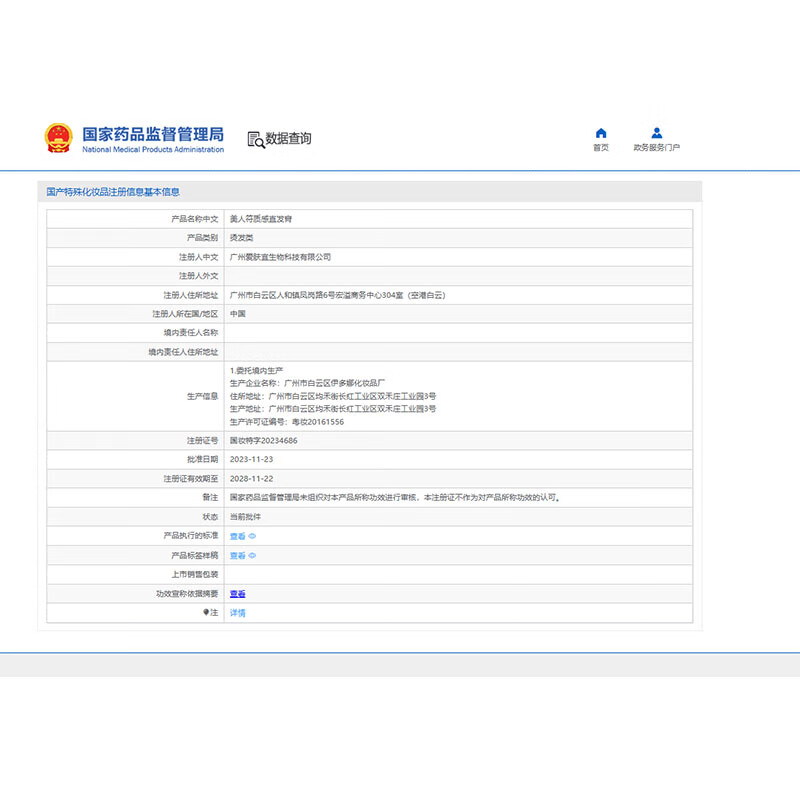This screenshot has width=800, height=800.
Task: Click the product name 美人符质感直发膏
Action: 260,218
